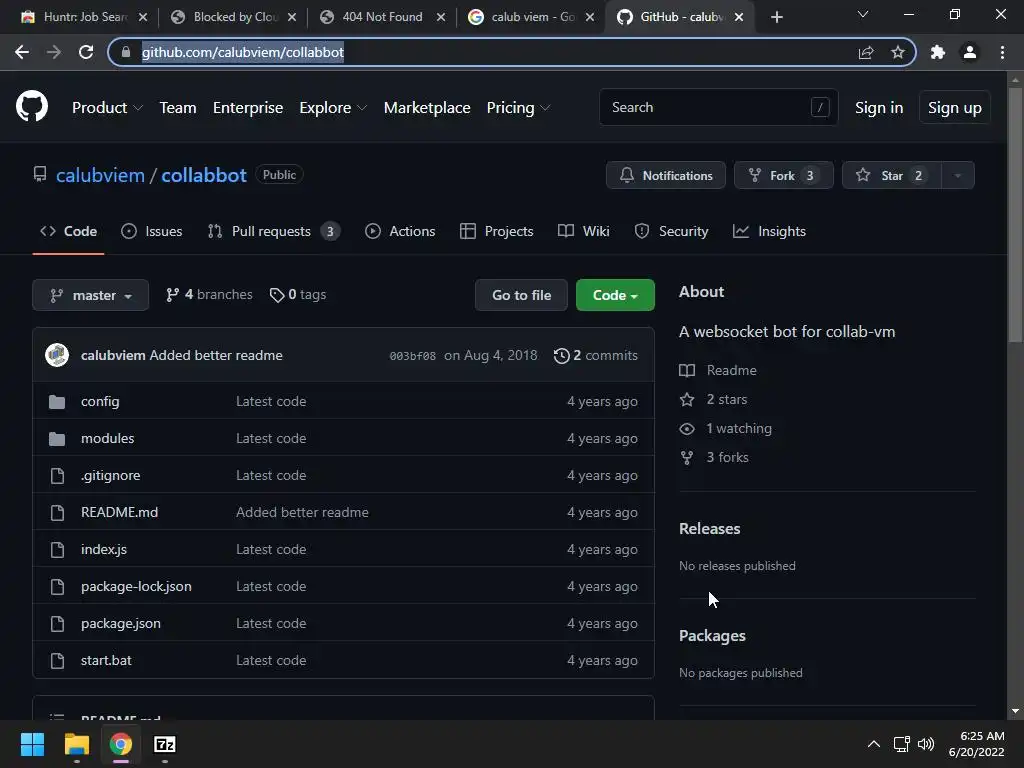Open File Explorer from taskbar
1024x768 pixels.
[x=76, y=744]
